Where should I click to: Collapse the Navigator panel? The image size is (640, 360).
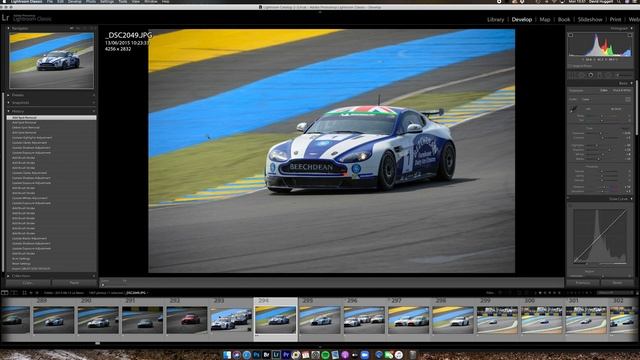point(8,28)
